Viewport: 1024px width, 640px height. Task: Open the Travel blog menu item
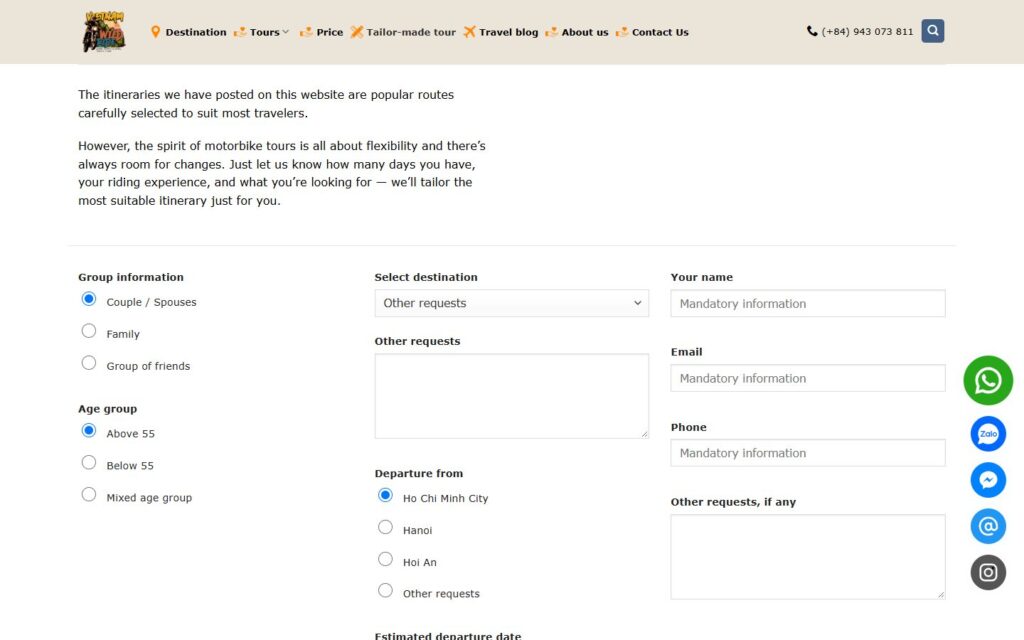(501, 32)
